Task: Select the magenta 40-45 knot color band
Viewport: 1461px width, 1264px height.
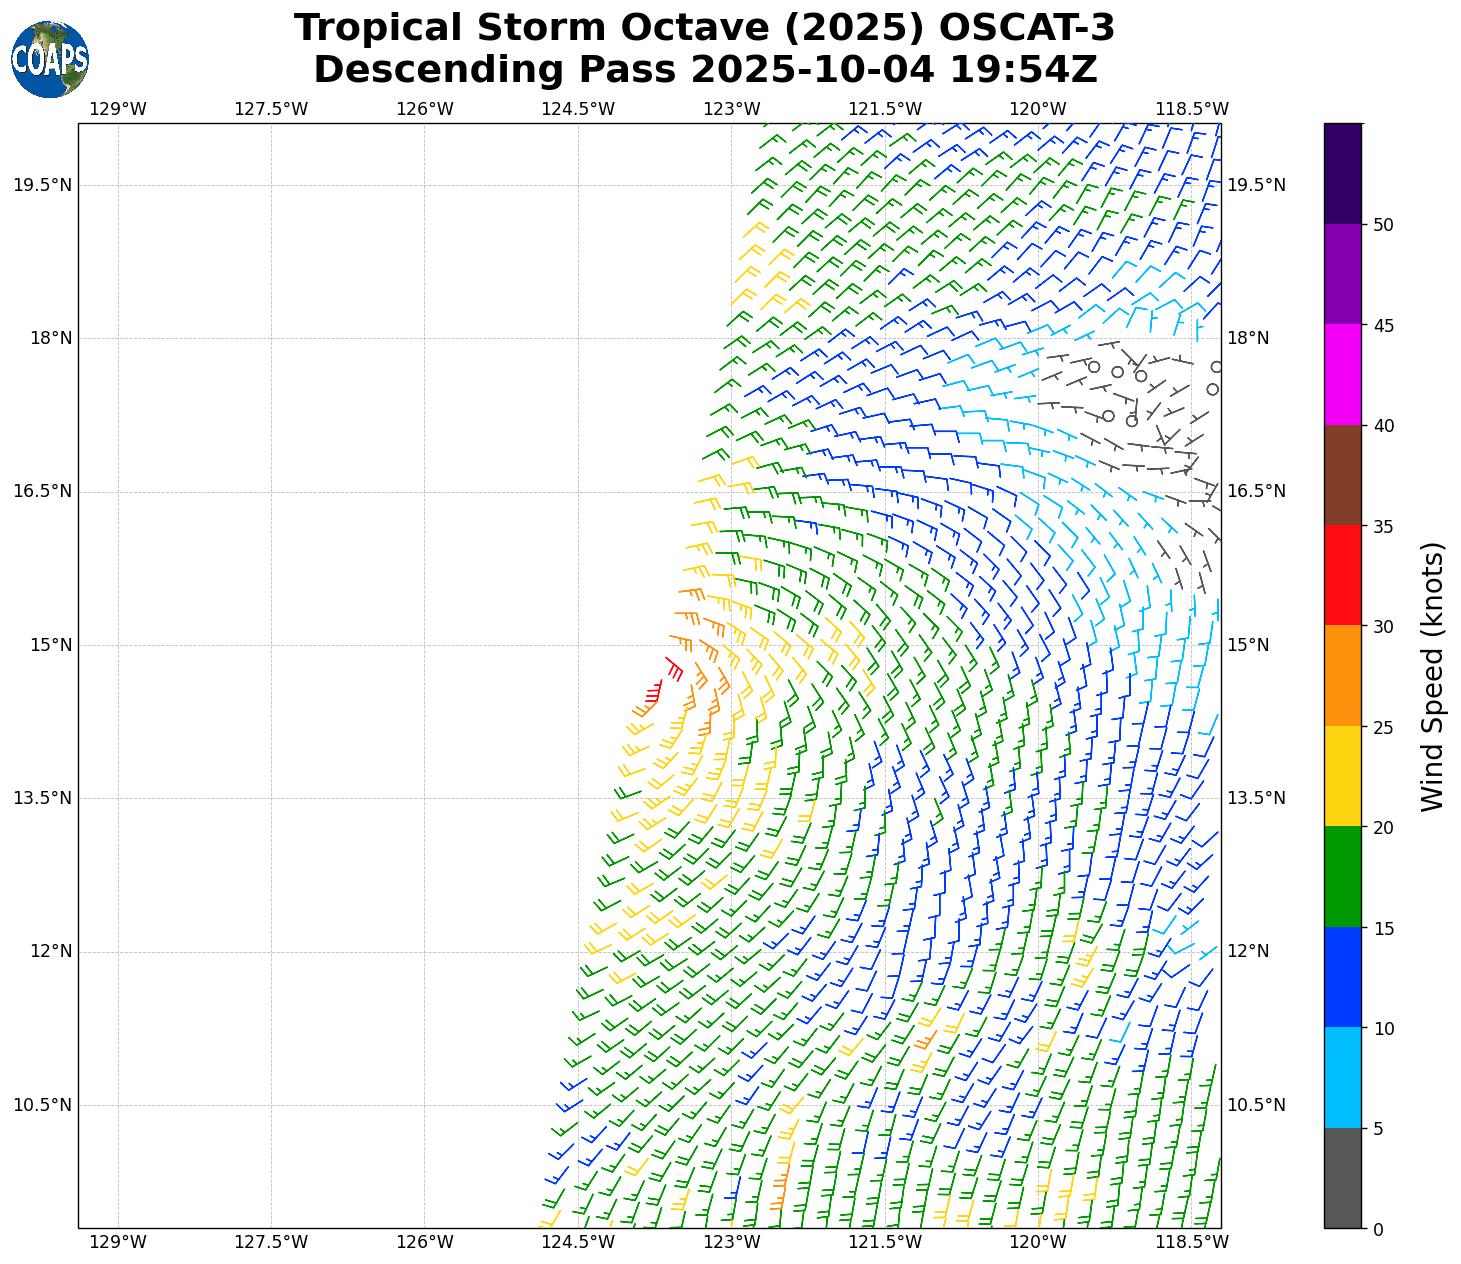Action: pos(1342,374)
